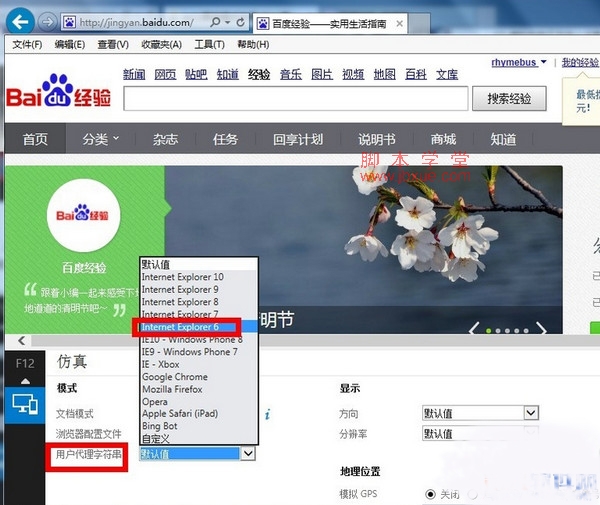Click the browser Back arrow button
This screenshot has width=600, height=505.
(20, 22)
